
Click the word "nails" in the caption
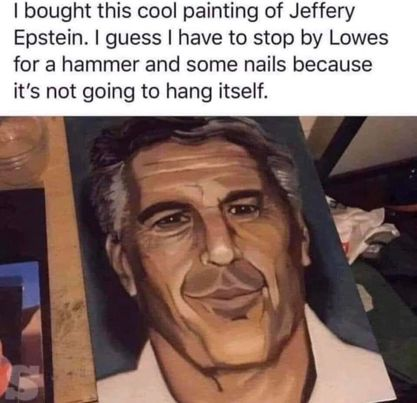[265, 64]
